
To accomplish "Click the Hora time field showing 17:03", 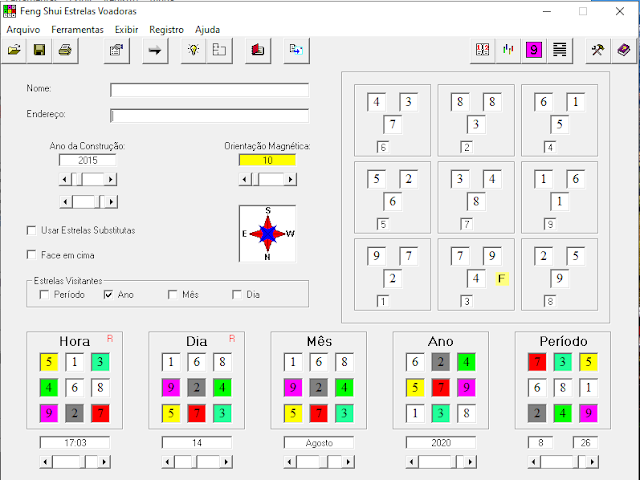I will tap(75, 442).
